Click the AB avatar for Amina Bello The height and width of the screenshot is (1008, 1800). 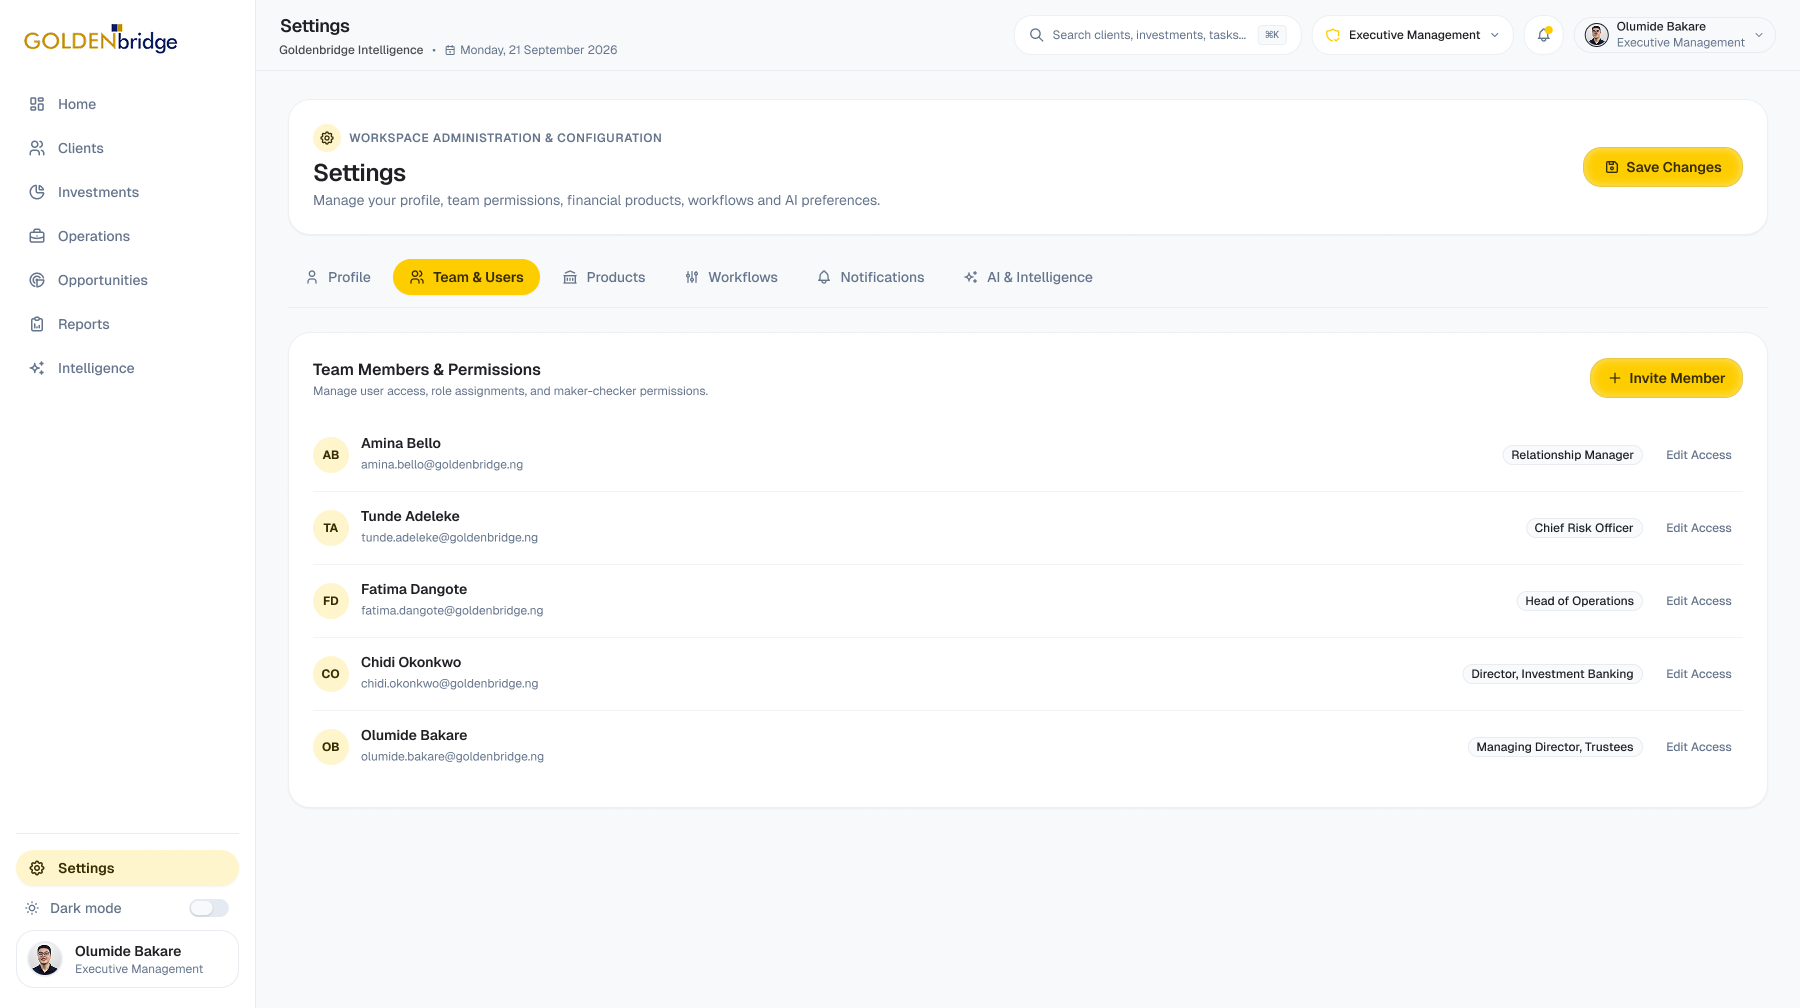pos(331,455)
